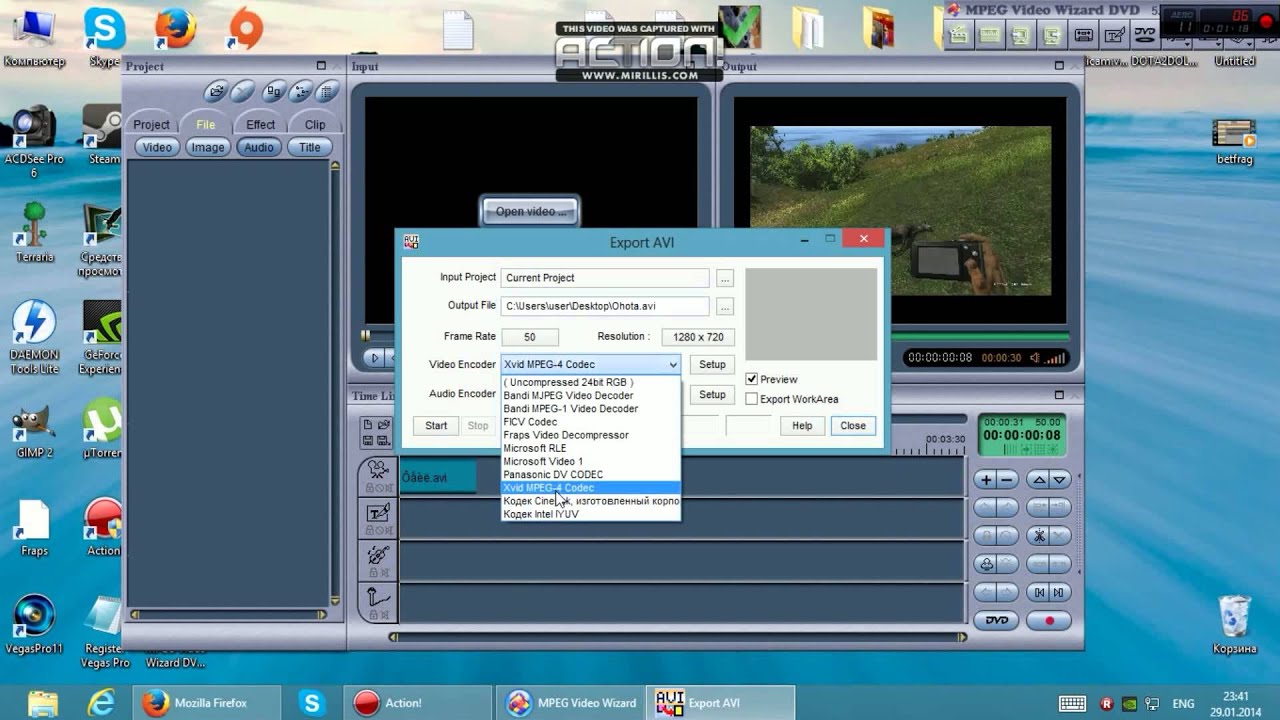
Task: Click the voice track microphone icon
Action: point(379,598)
